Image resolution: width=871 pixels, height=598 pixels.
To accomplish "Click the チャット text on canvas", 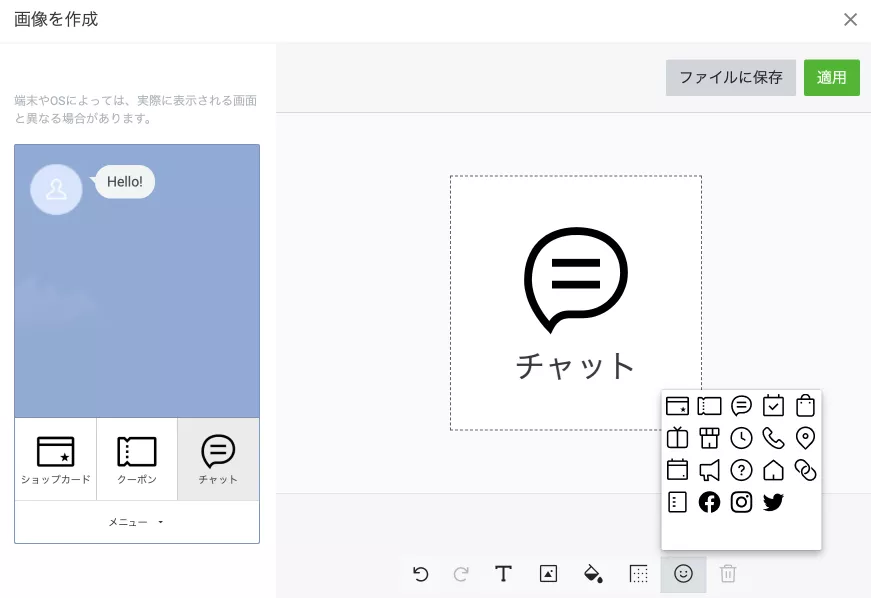I will pos(575,366).
